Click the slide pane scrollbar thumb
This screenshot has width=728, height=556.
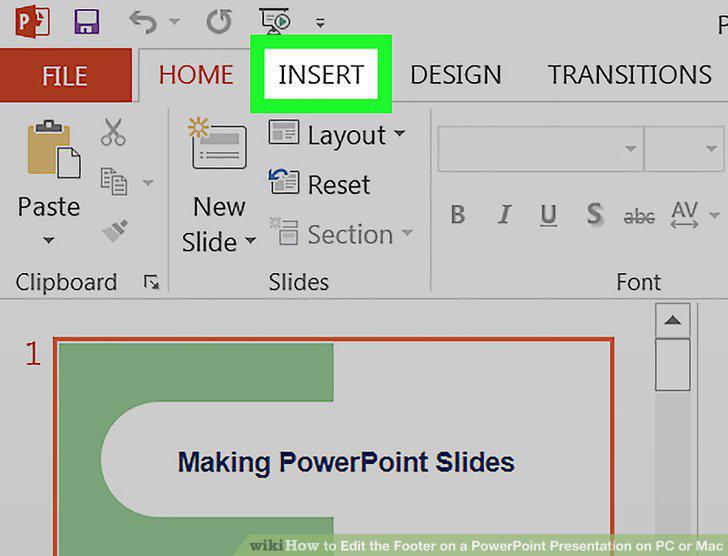[672, 364]
